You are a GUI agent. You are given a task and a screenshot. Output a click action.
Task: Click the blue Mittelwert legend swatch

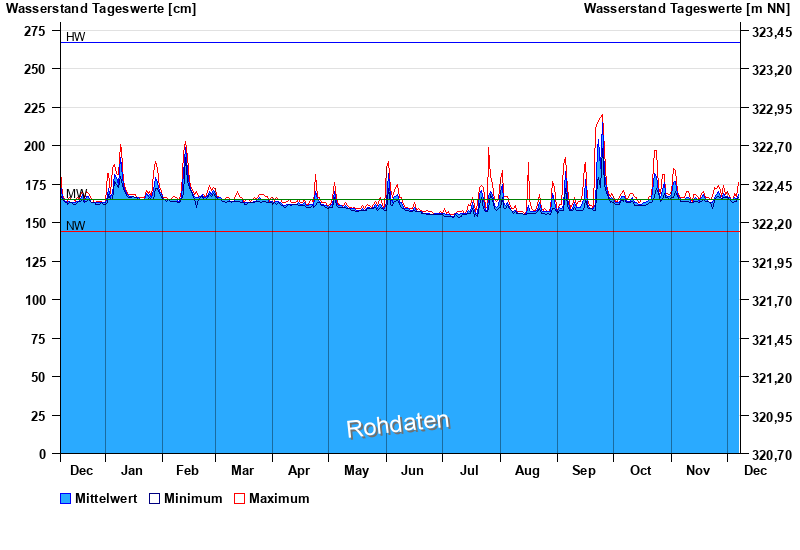tap(66, 498)
